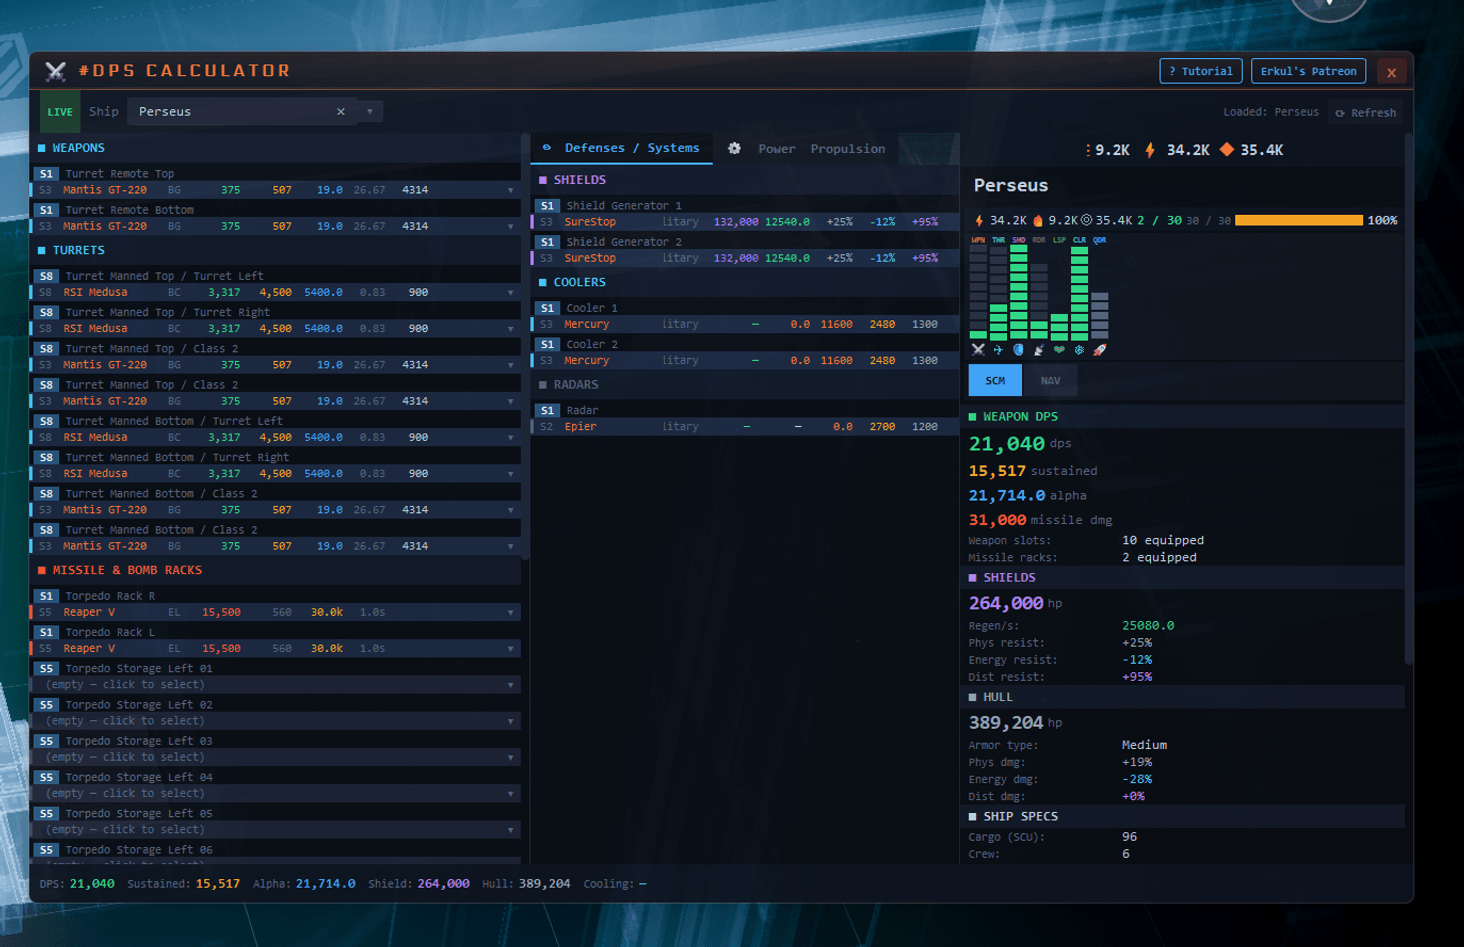Viewport: 1464px width, 947px height.
Task: Click the quantum drive rocket icon
Action: pyautogui.click(x=1099, y=350)
